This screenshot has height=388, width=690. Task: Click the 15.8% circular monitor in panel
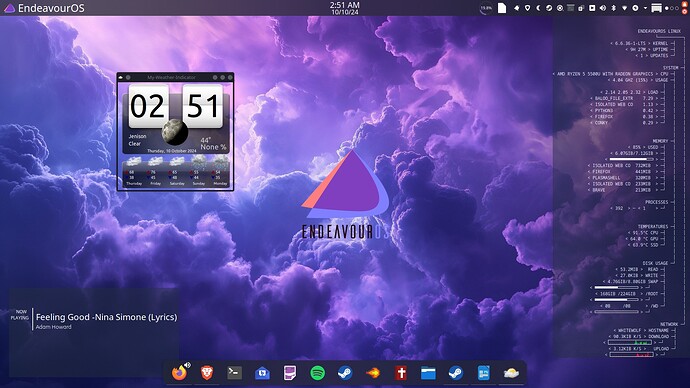(486, 8)
